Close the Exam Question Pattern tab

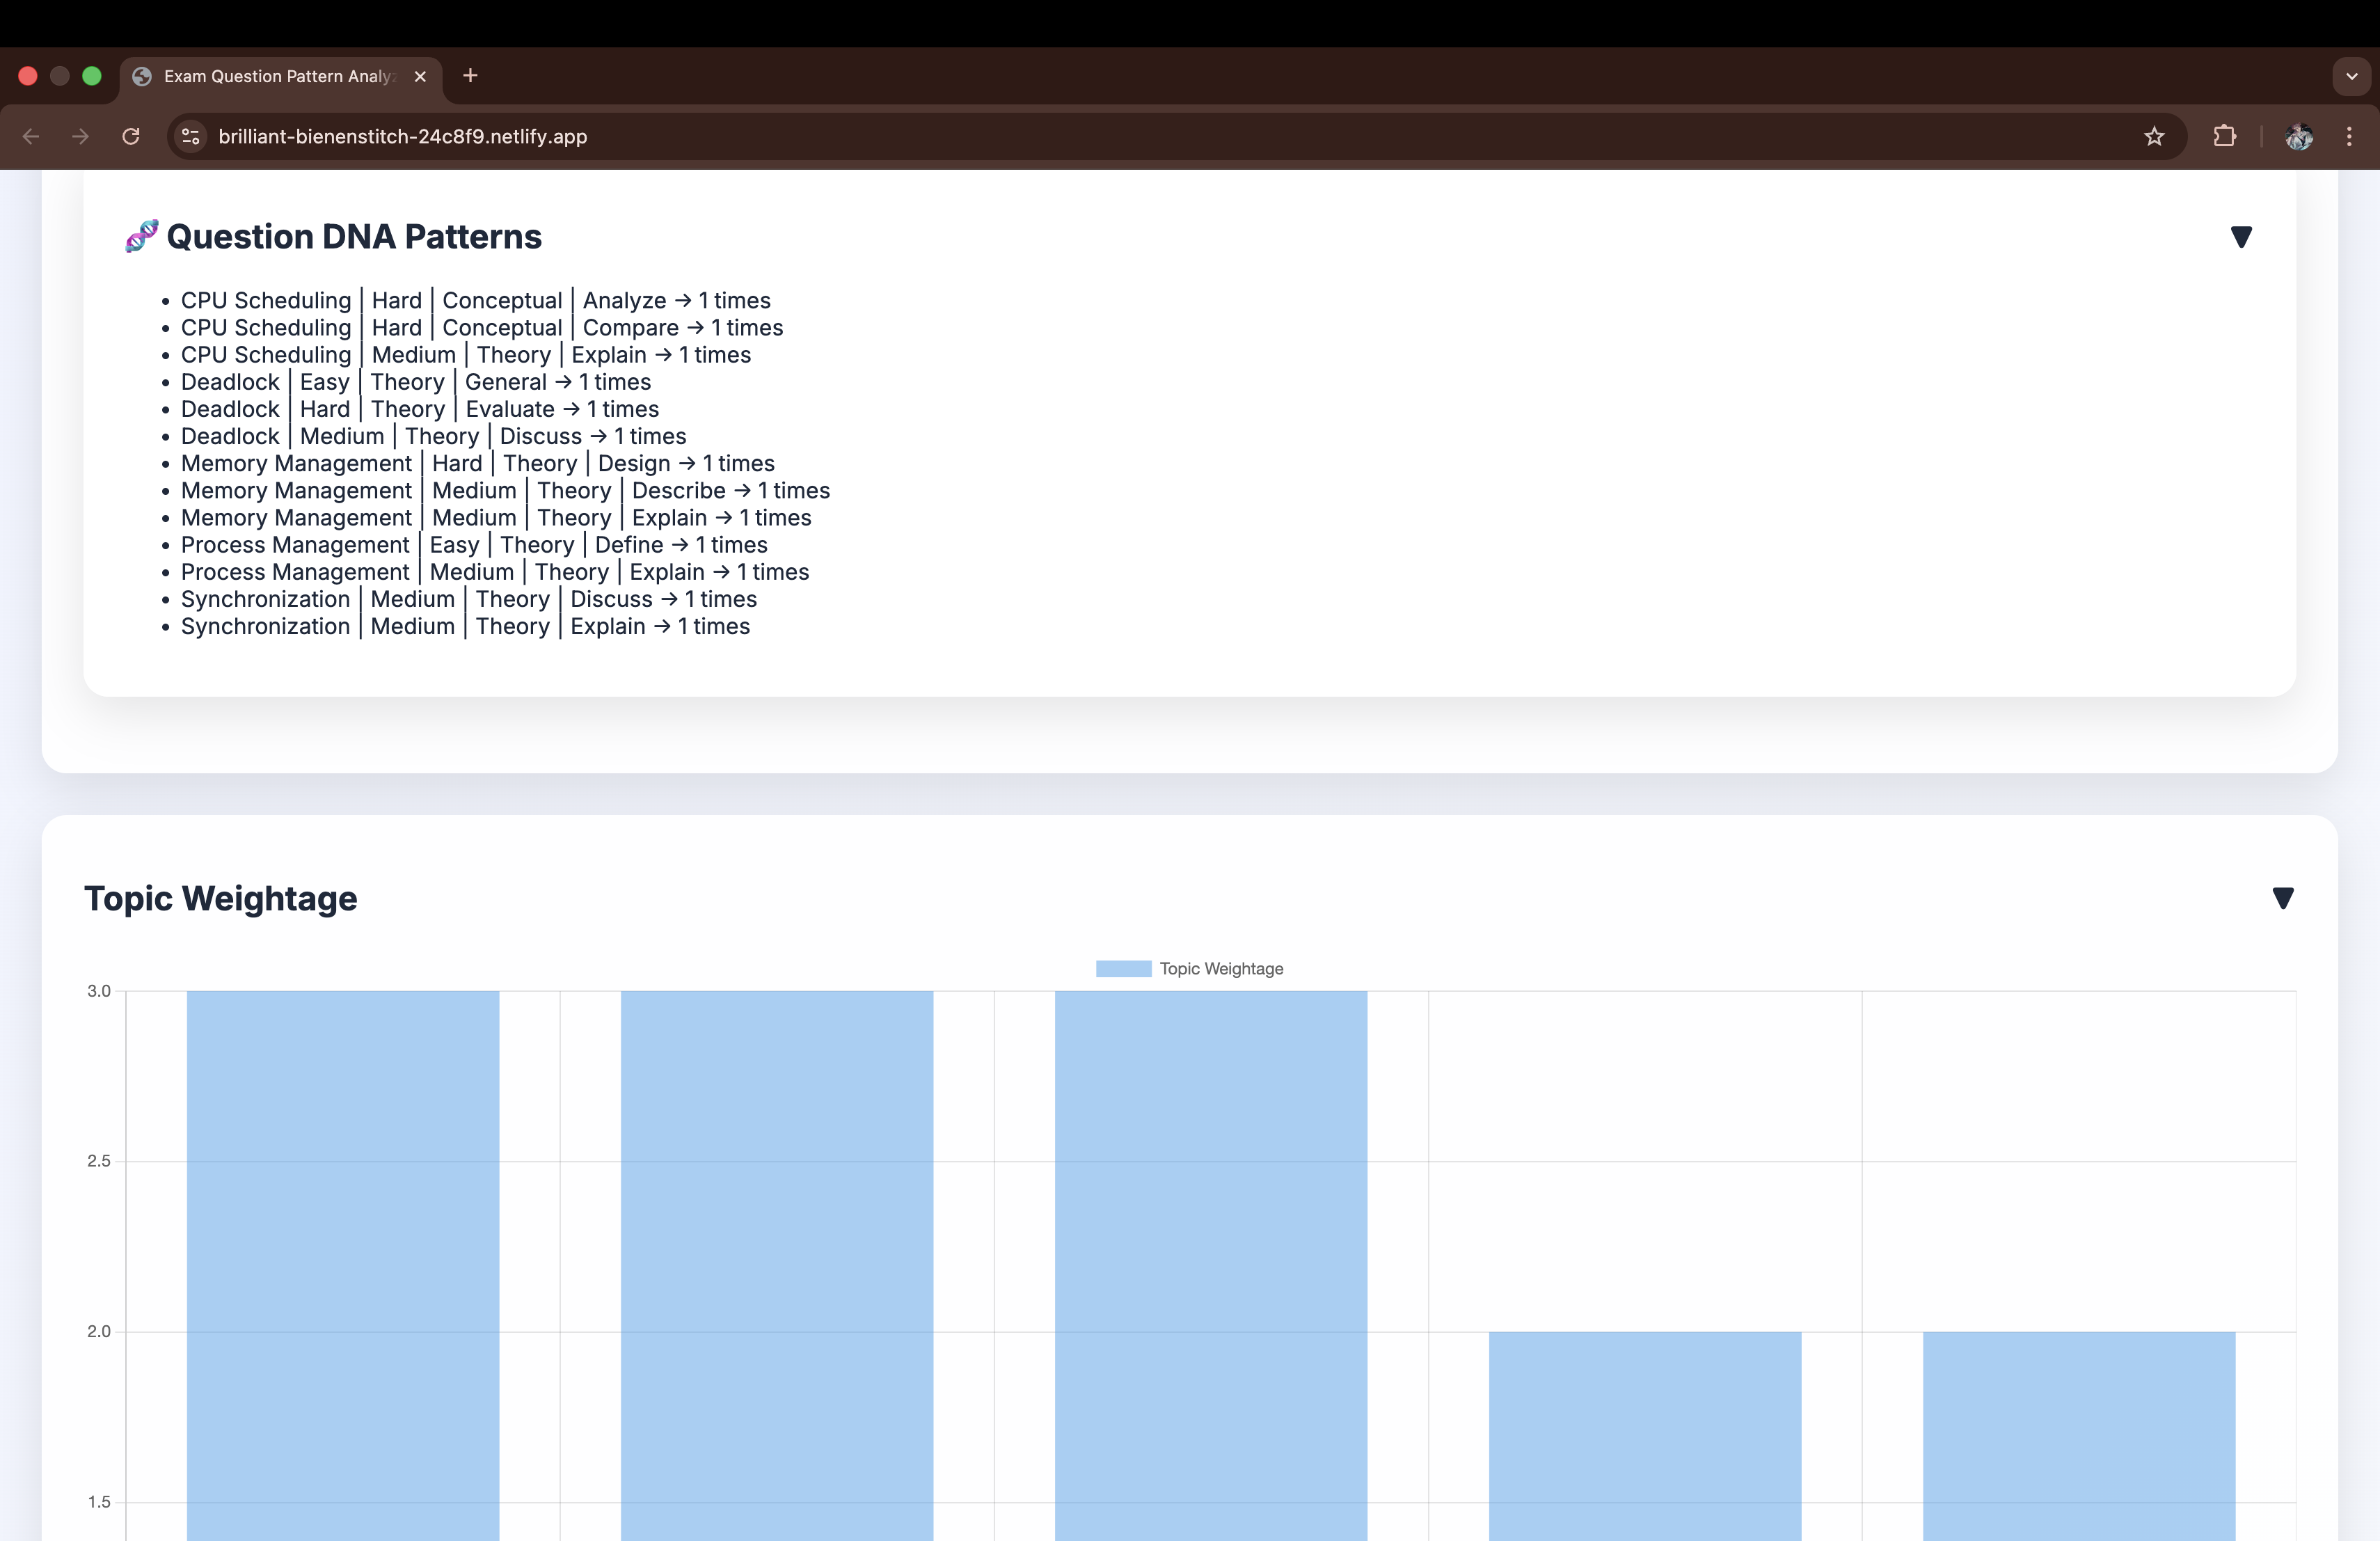tap(420, 76)
